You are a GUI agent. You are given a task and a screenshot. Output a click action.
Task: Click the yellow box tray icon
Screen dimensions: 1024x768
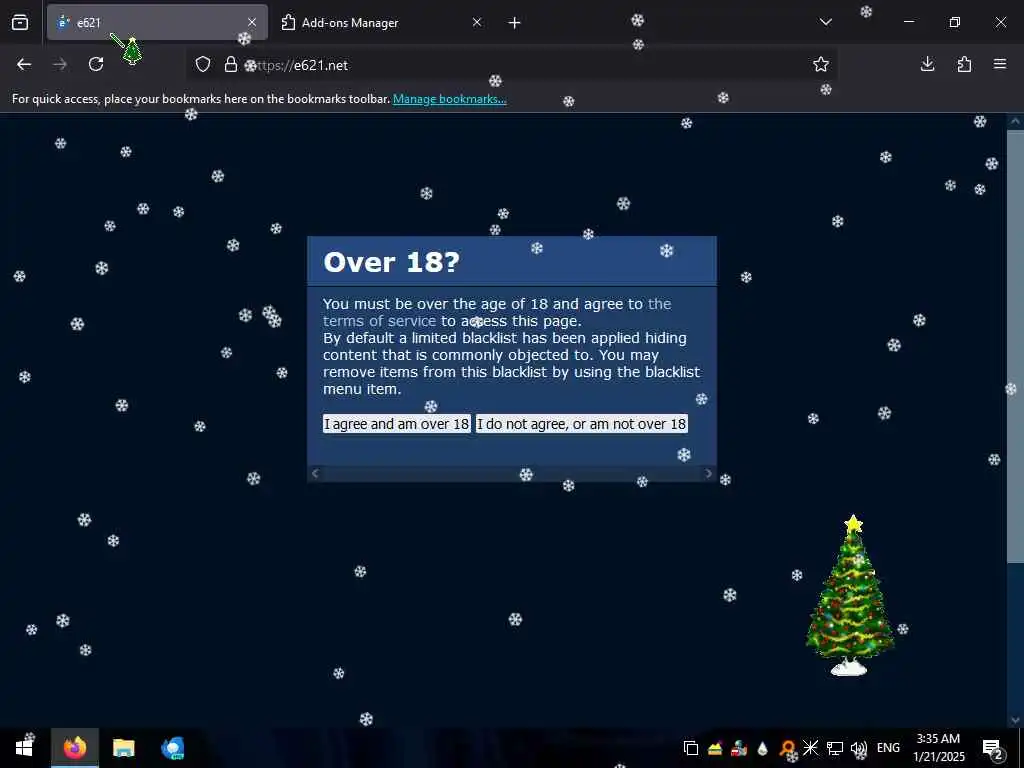click(715, 748)
